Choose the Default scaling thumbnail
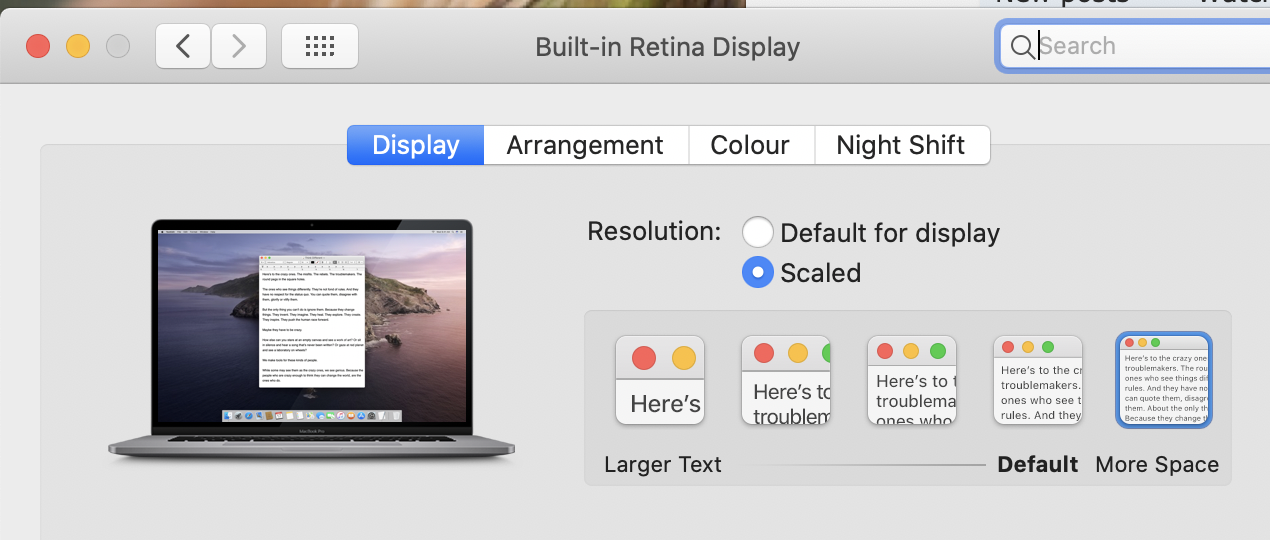This screenshot has width=1270, height=540. click(x=1038, y=380)
